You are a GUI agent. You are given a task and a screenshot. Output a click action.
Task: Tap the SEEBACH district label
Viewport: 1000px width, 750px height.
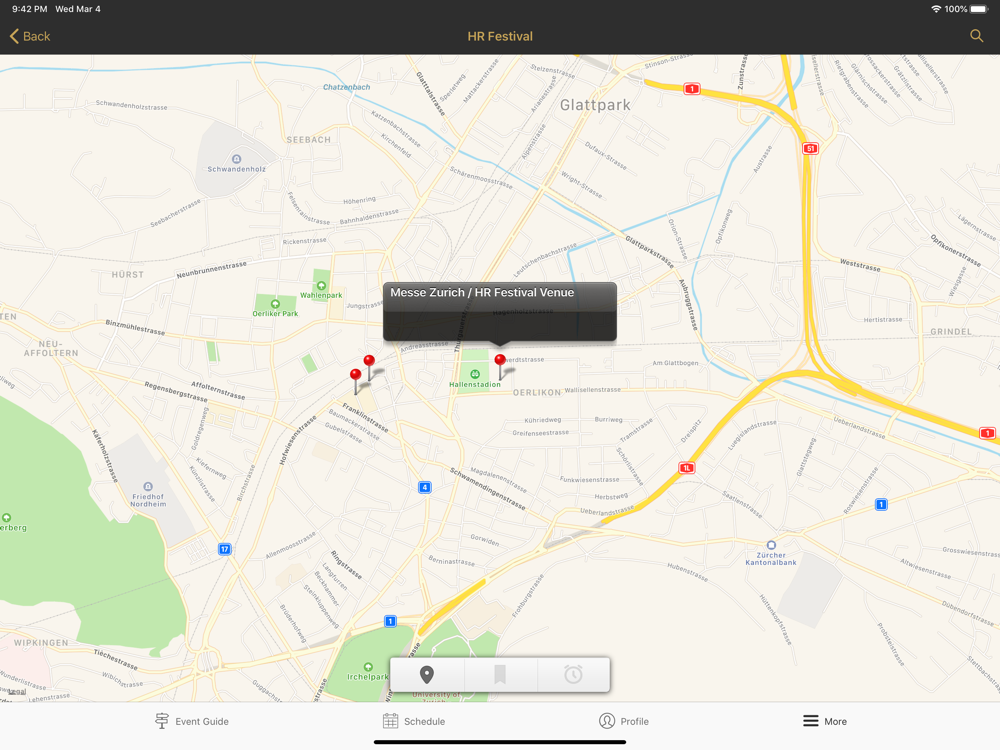(x=309, y=140)
